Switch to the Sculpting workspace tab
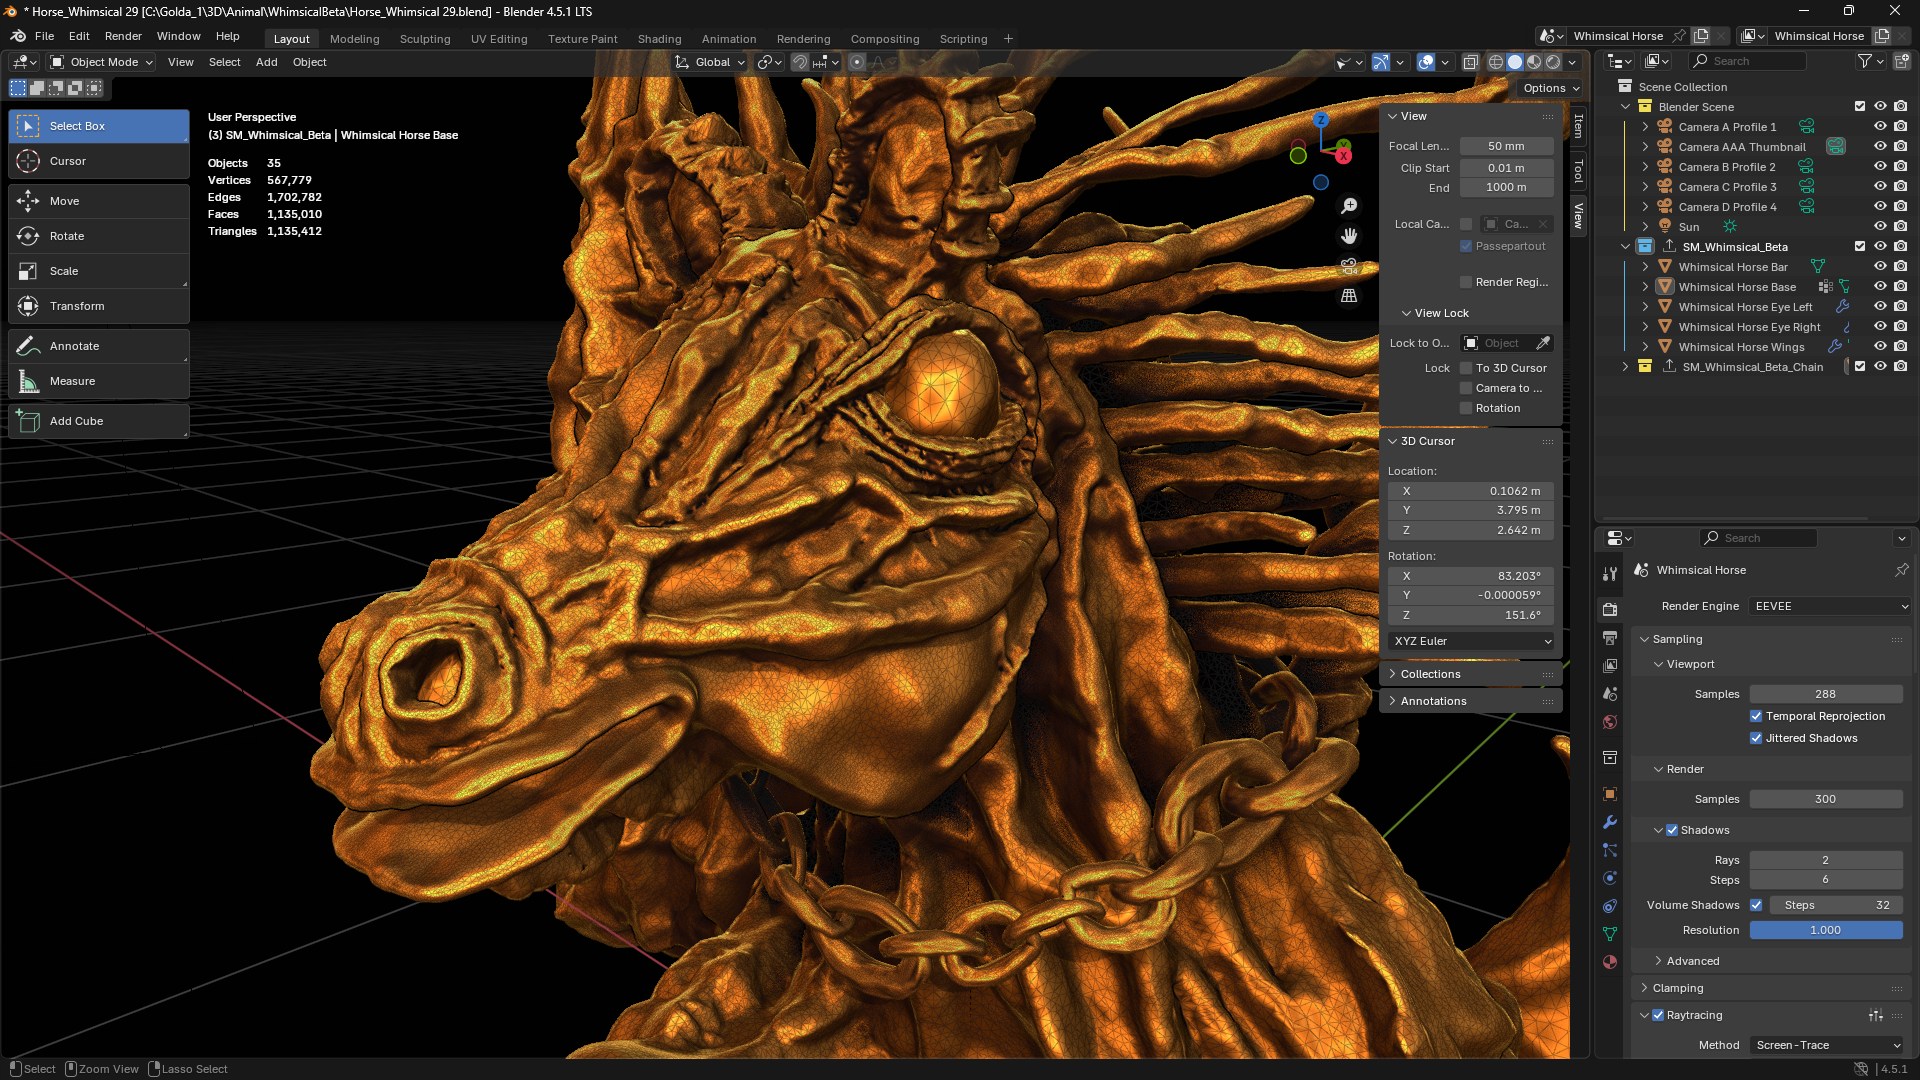 (425, 39)
